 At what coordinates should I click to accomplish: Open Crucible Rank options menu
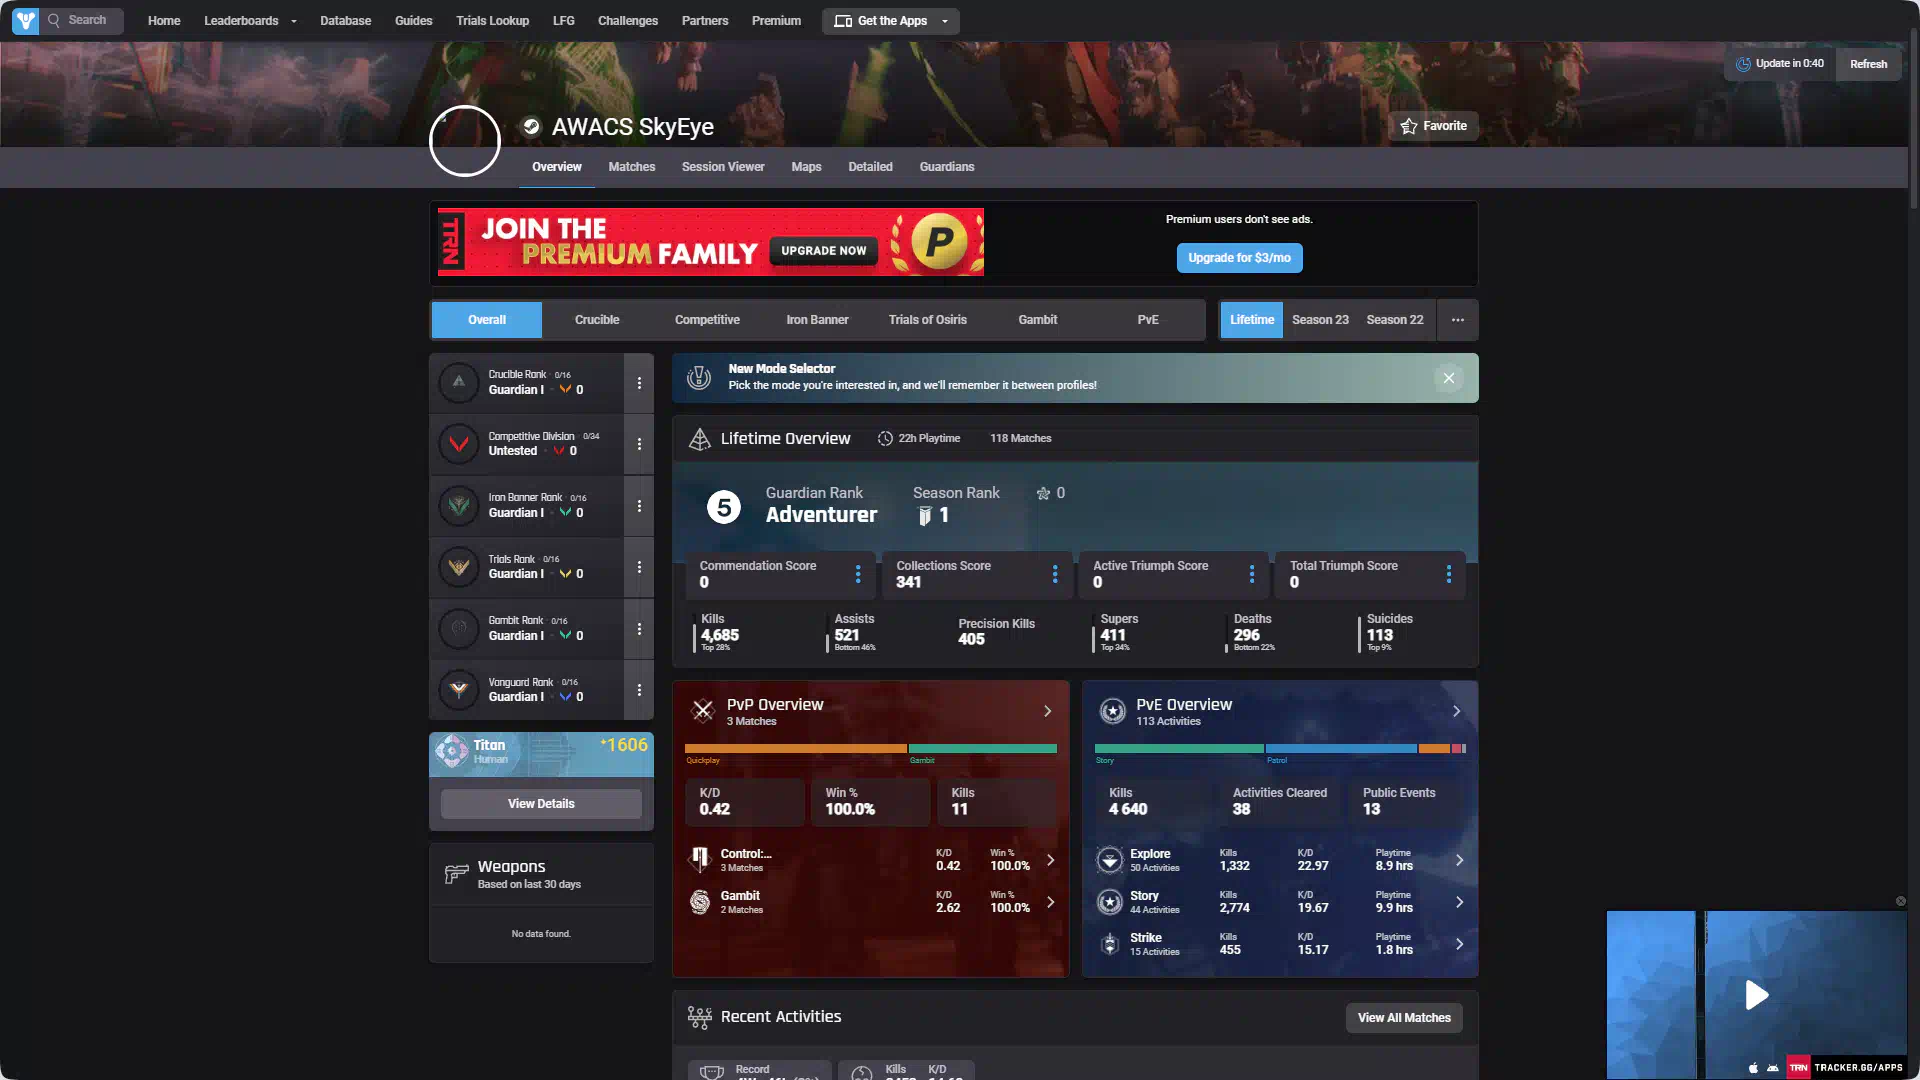click(639, 383)
